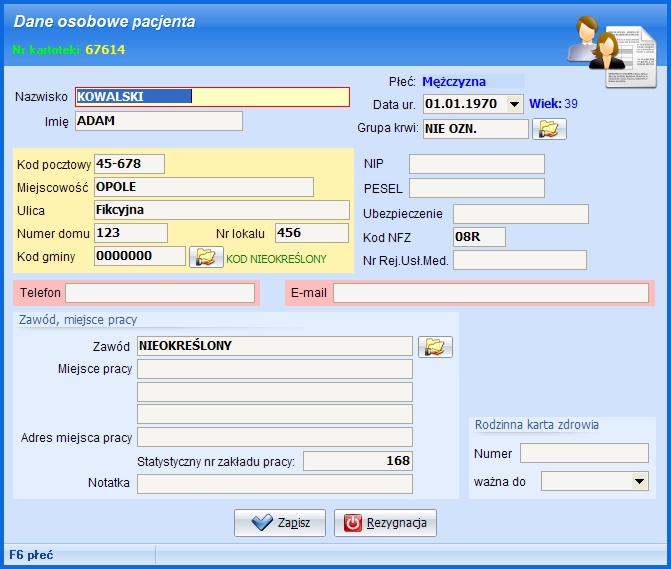The width and height of the screenshot is (671, 569).
Task: Focus the Telefon input field
Action: pyautogui.click(x=160, y=293)
